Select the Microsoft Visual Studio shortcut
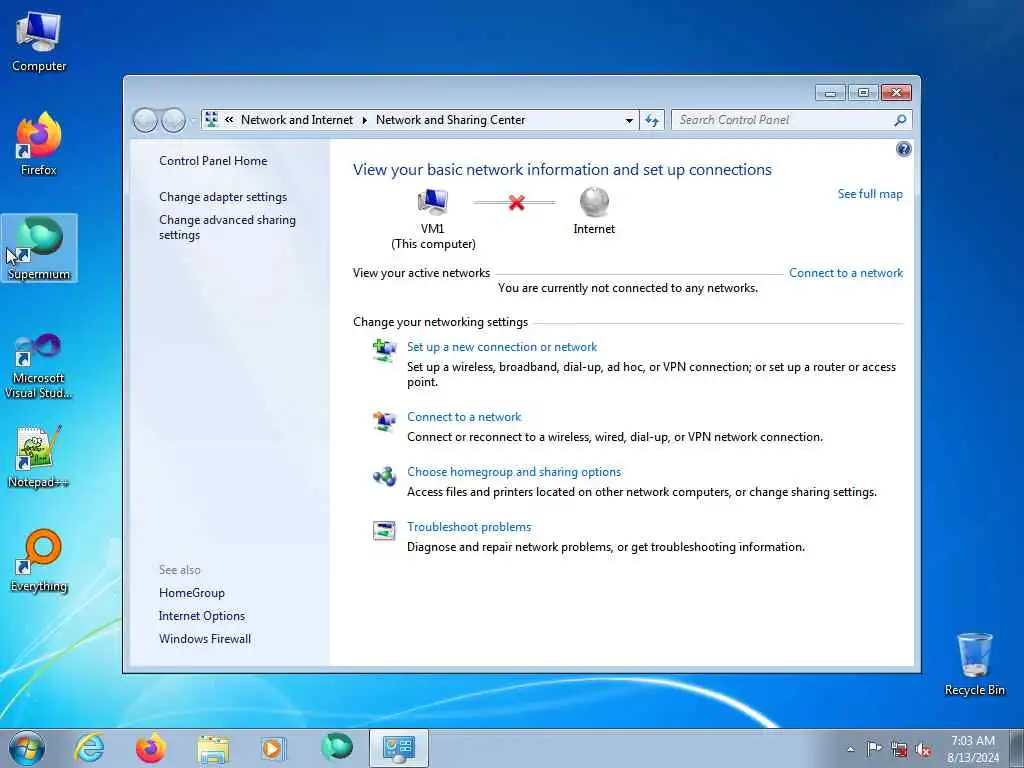The height and width of the screenshot is (768, 1024). coord(39,366)
